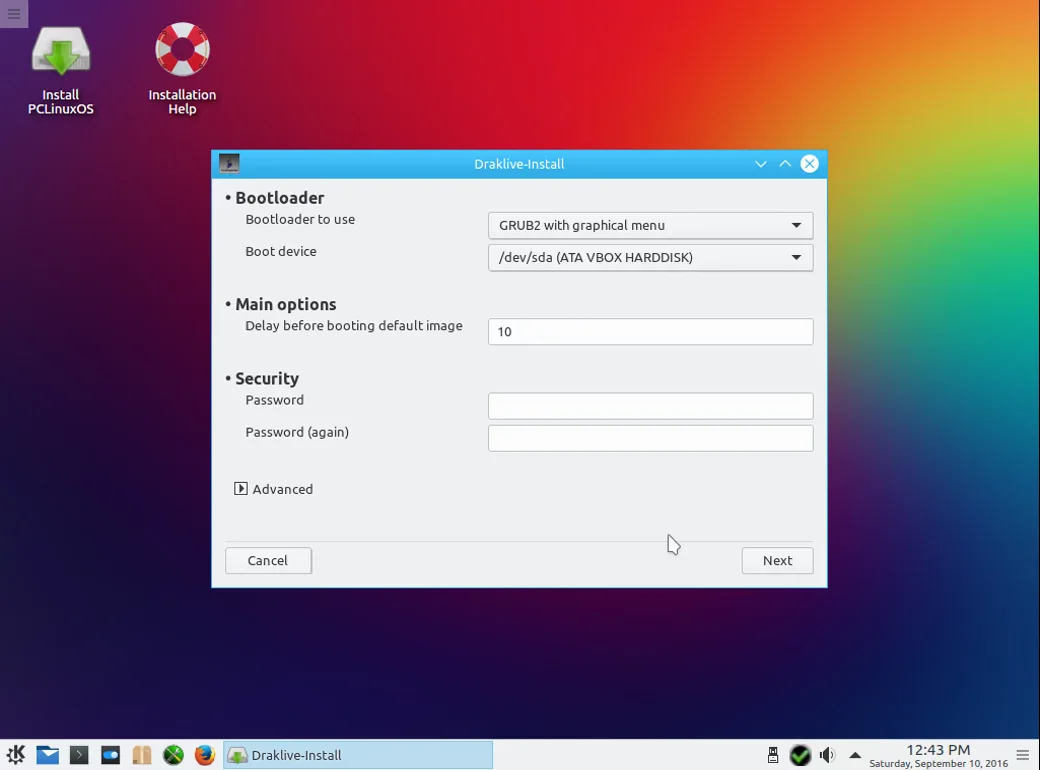Launch Firefox from the taskbar
Viewport: 1040px width, 770px height.
(204, 755)
